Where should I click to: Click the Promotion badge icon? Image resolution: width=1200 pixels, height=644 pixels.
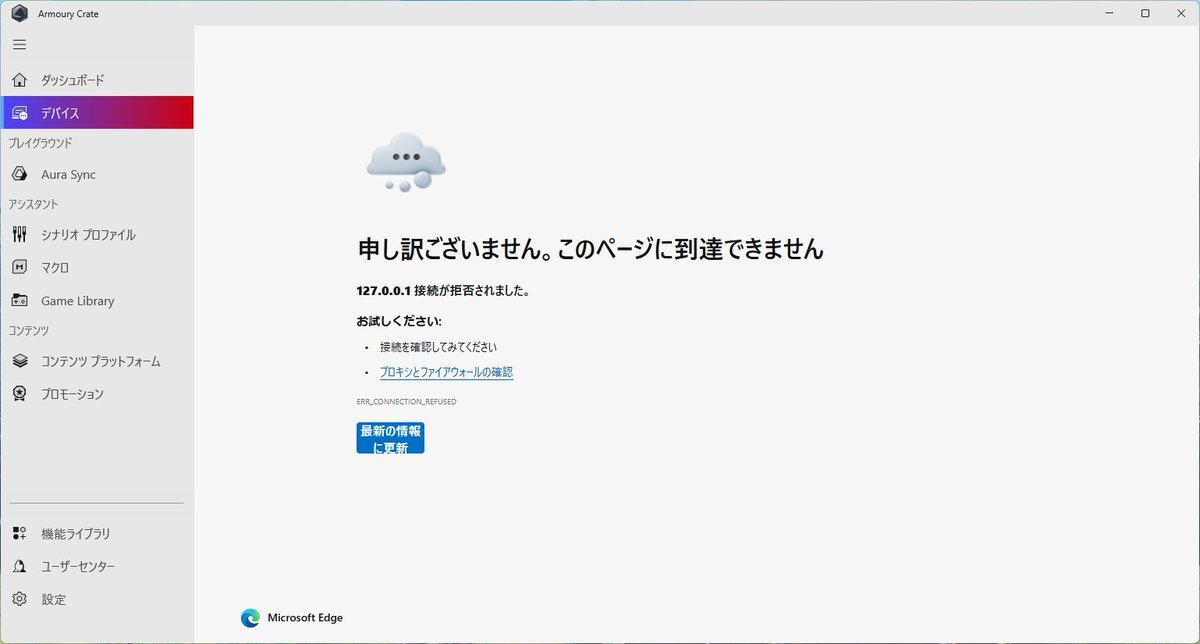coord(20,394)
